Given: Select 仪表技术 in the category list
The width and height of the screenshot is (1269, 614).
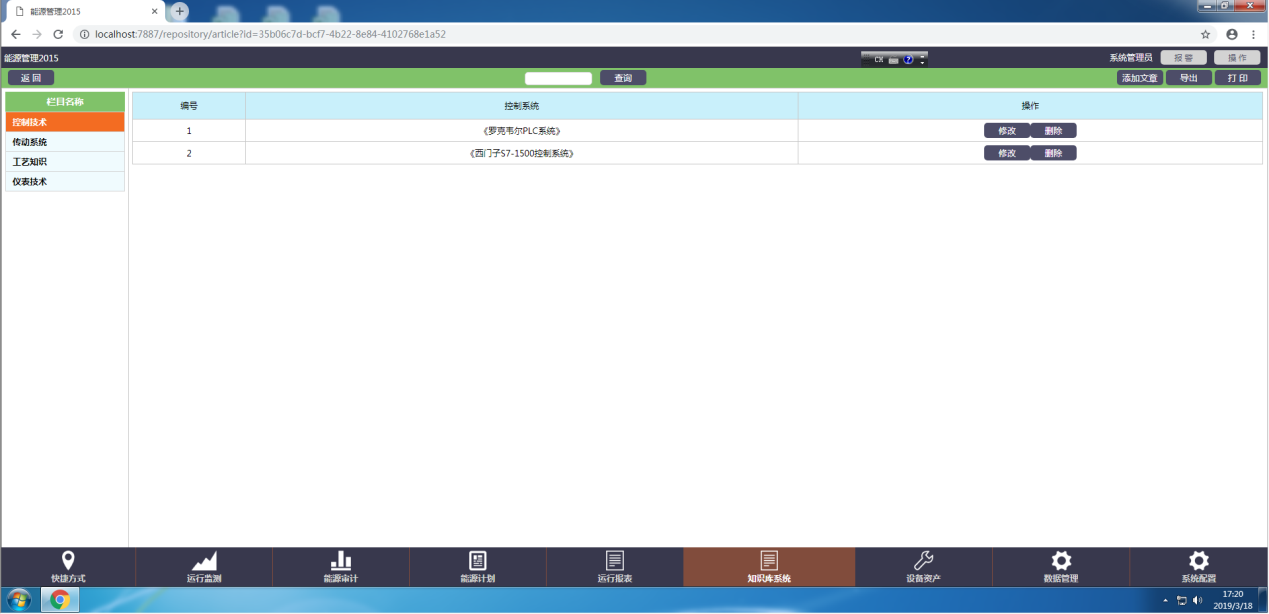Looking at the screenshot, I should click(65, 182).
